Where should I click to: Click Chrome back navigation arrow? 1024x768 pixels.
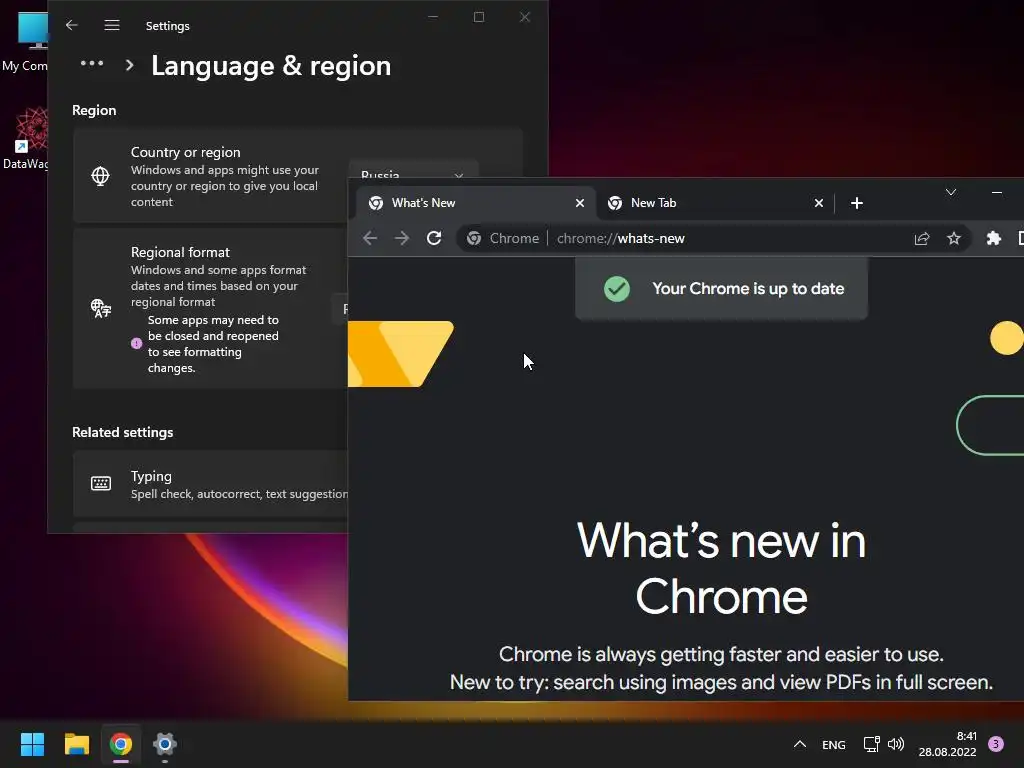point(370,238)
